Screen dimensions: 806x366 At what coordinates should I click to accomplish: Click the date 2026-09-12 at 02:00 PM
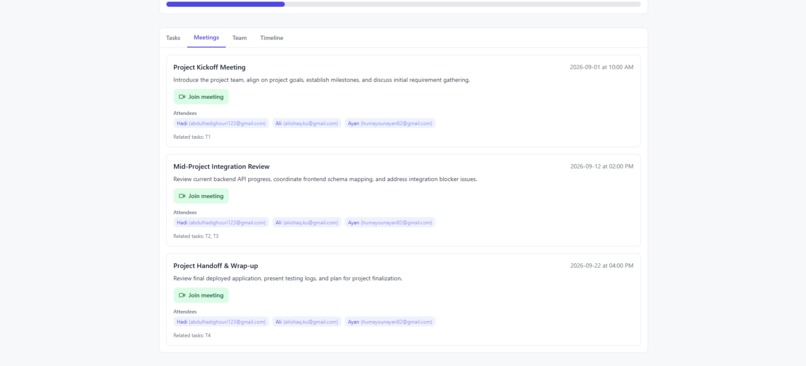point(602,167)
